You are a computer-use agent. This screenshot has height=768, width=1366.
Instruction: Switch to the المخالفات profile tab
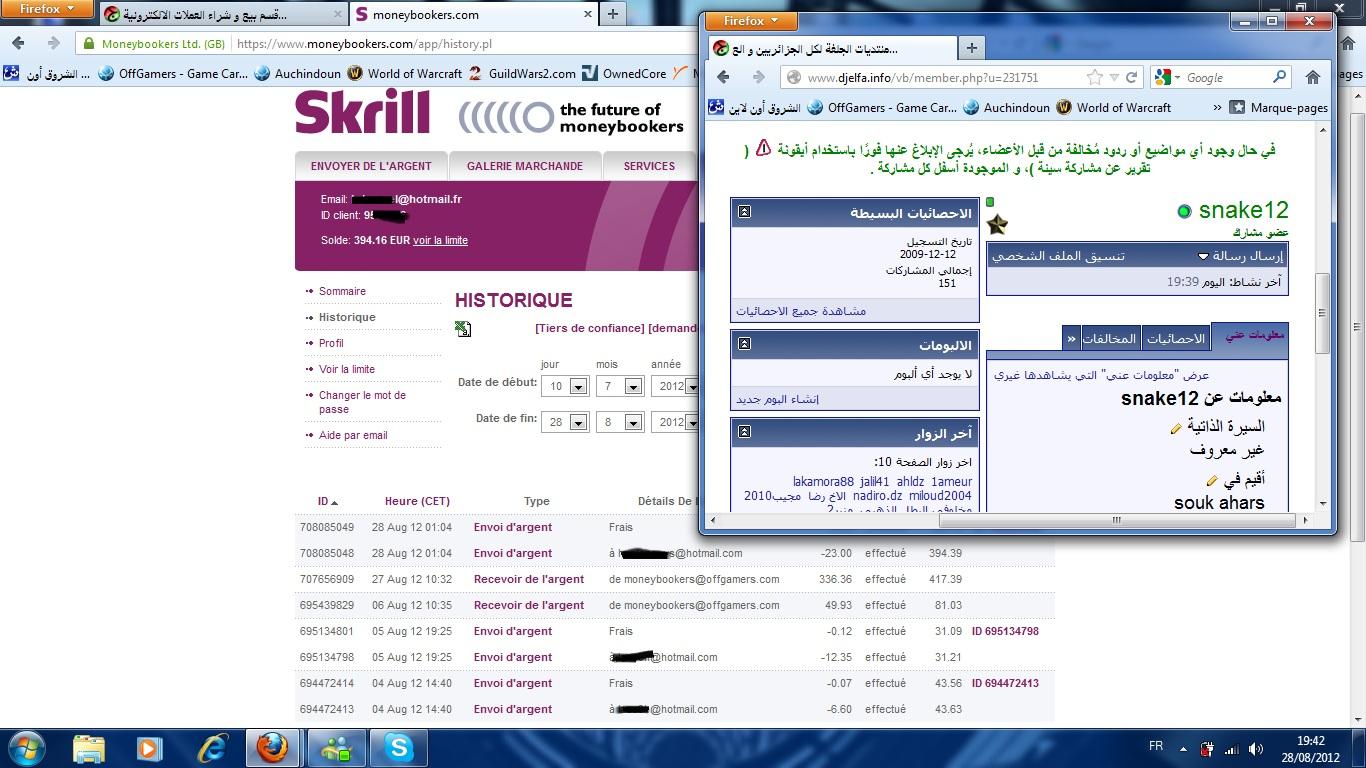click(1109, 338)
